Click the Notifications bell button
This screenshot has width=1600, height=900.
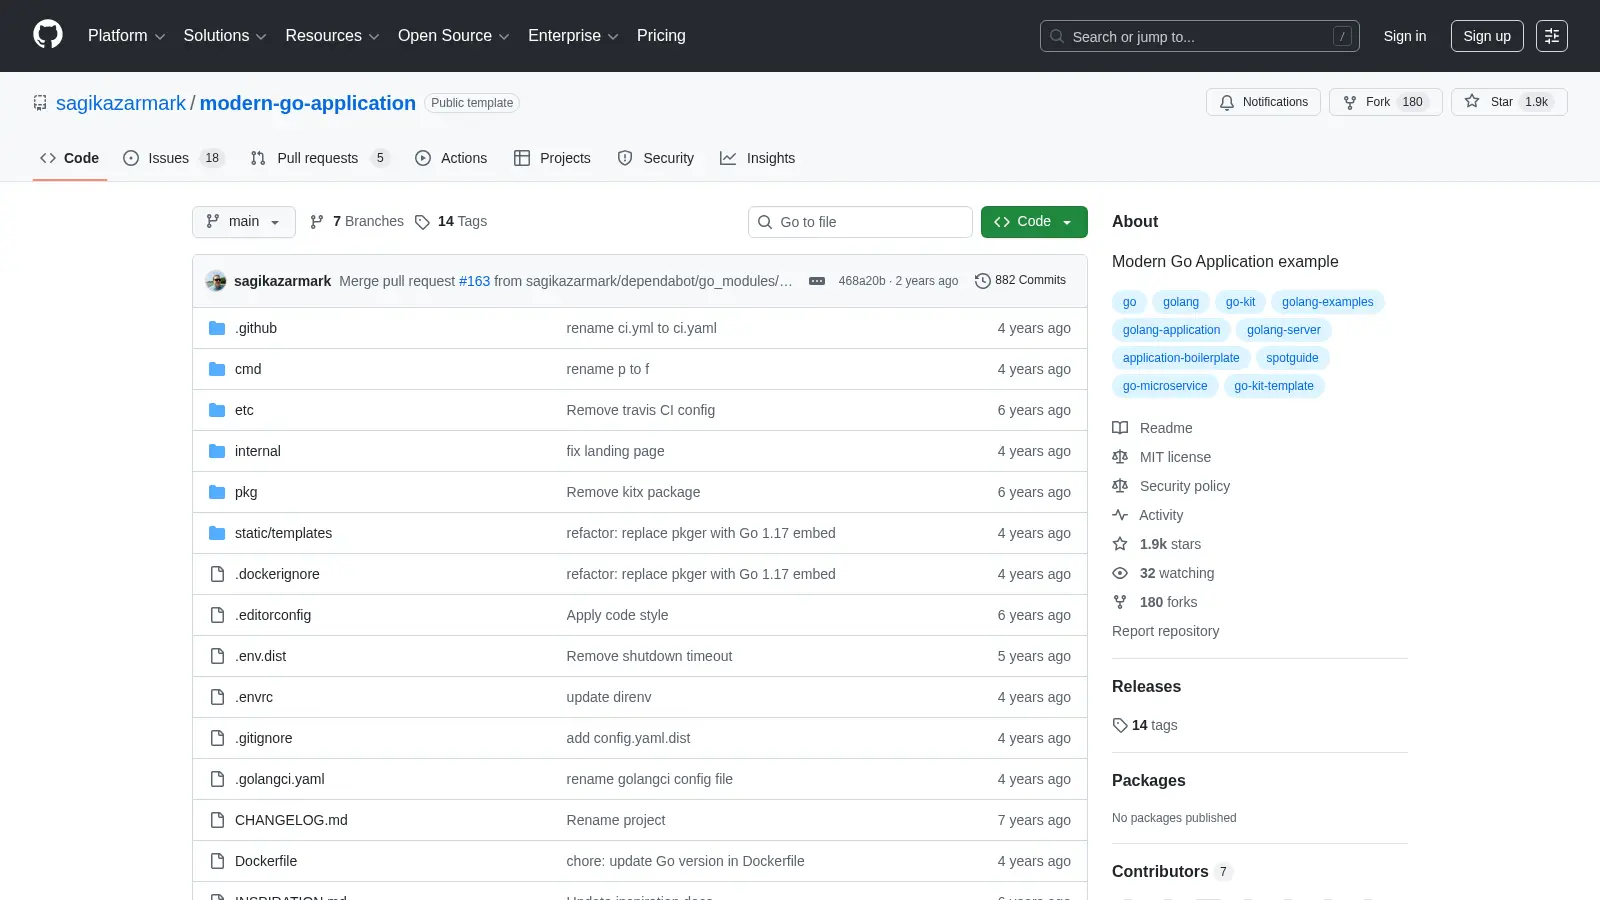[x=1264, y=102]
